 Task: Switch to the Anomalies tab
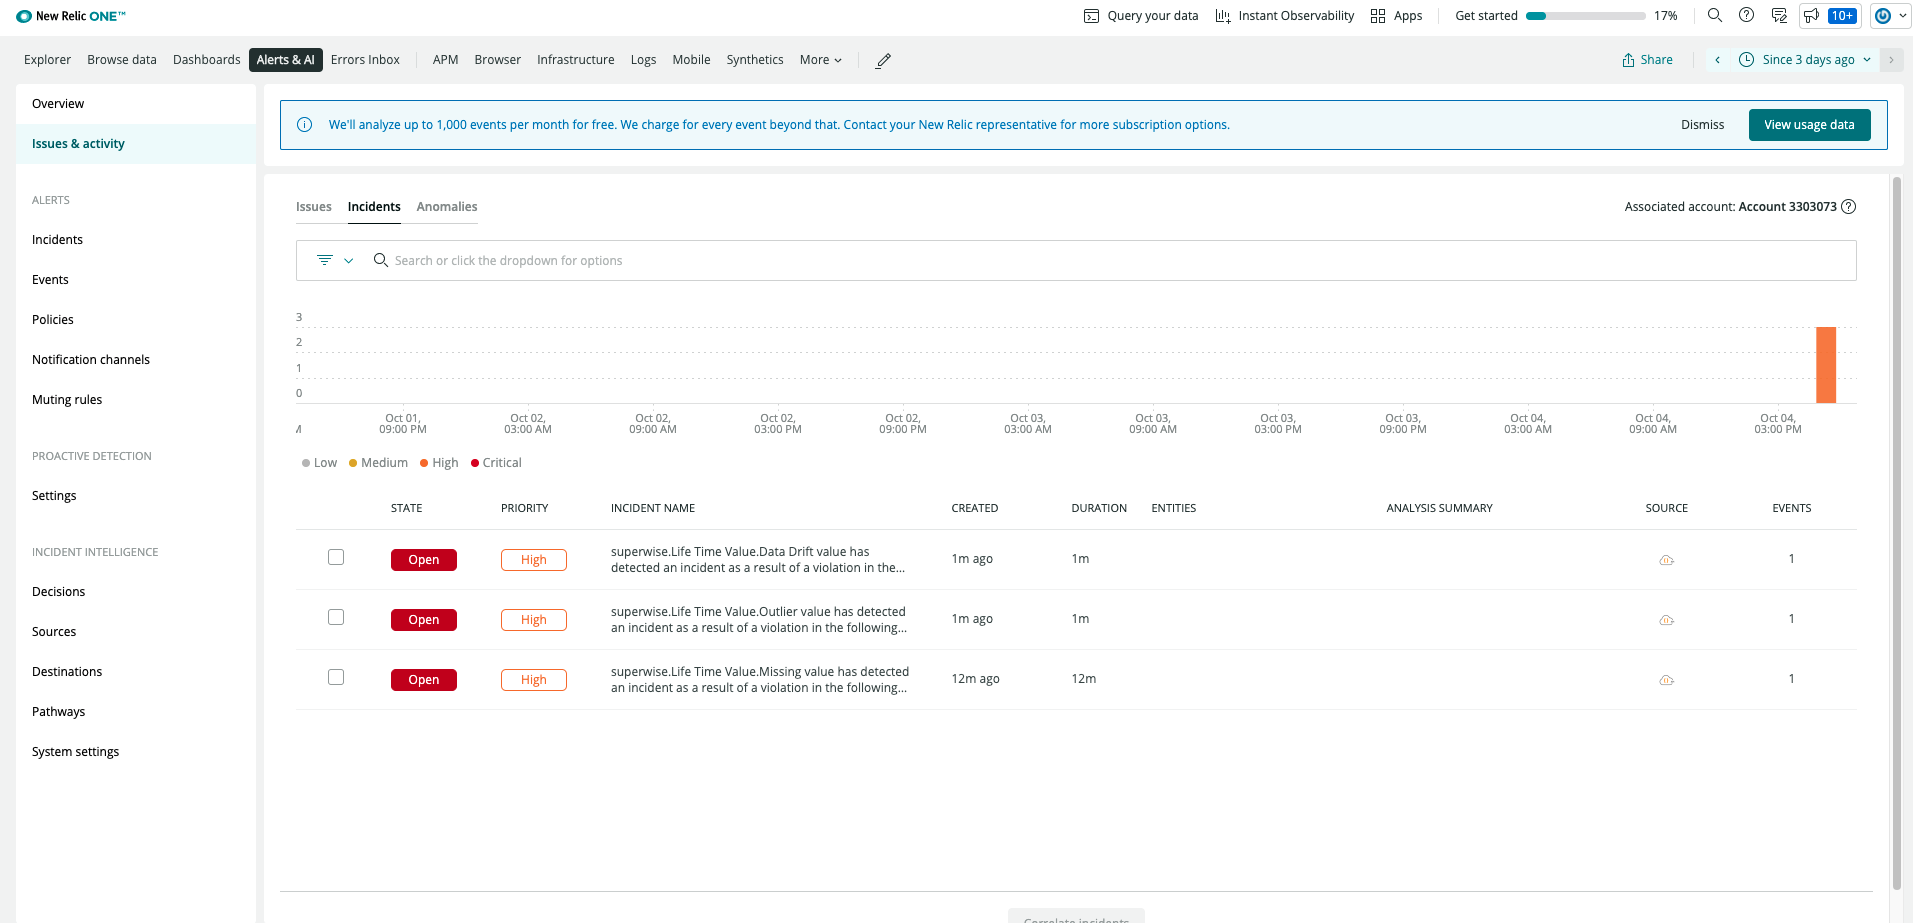(x=447, y=207)
